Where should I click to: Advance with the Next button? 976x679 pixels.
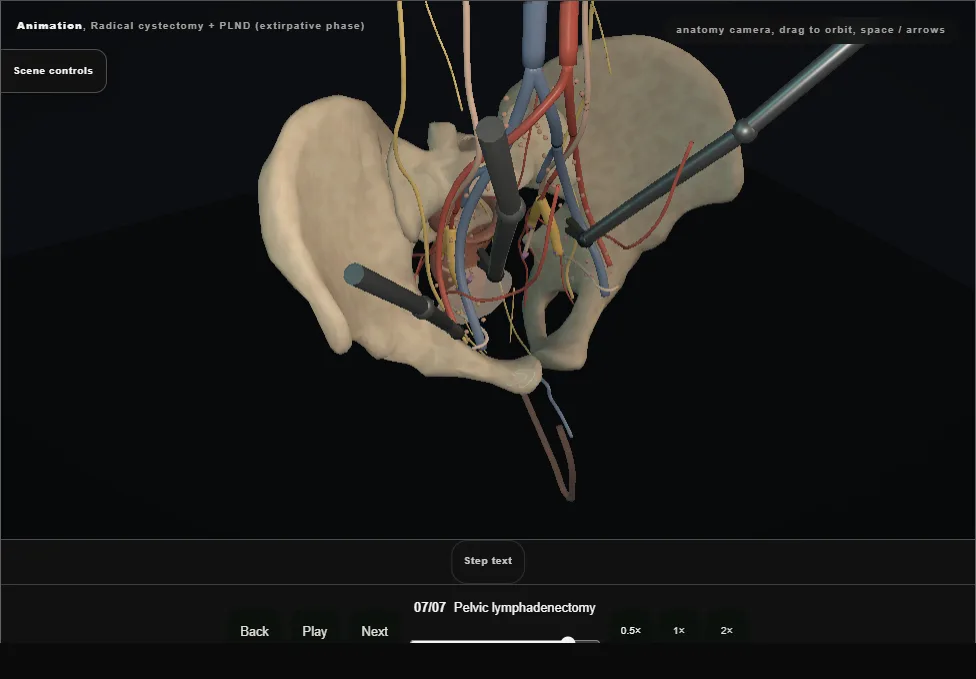pos(375,631)
